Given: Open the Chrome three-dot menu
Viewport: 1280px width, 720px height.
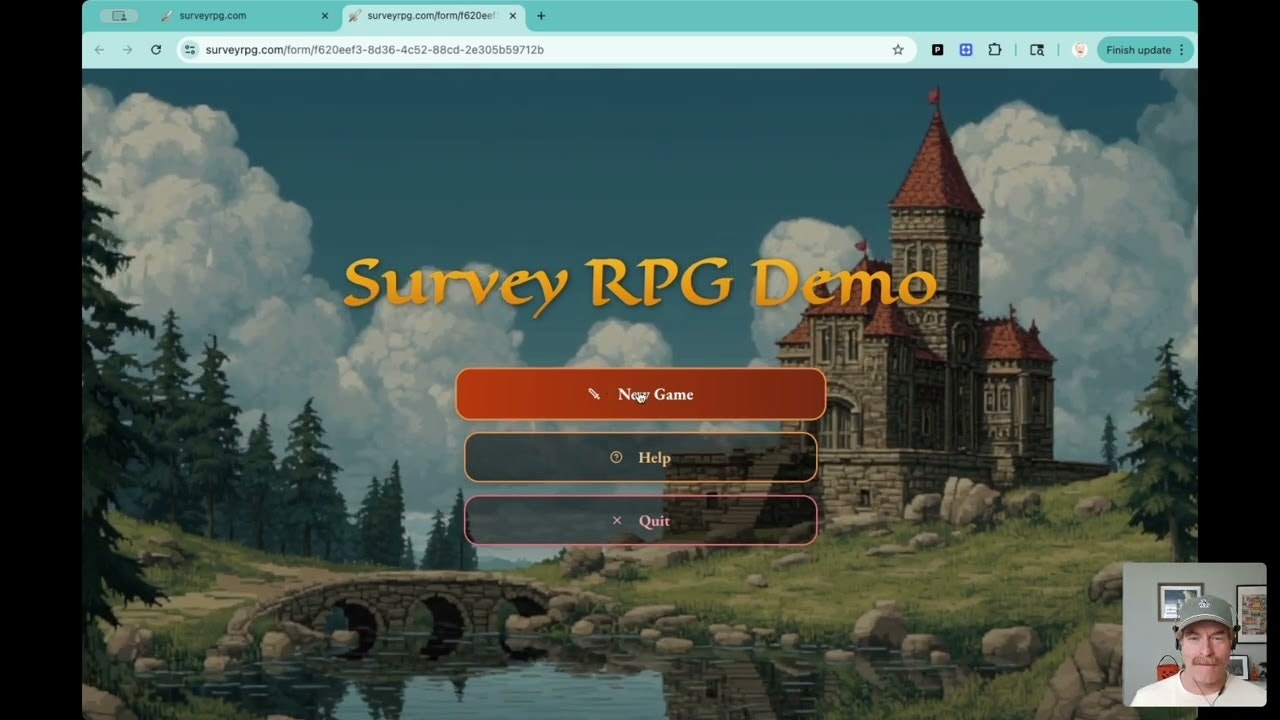Looking at the screenshot, I should point(1181,49).
